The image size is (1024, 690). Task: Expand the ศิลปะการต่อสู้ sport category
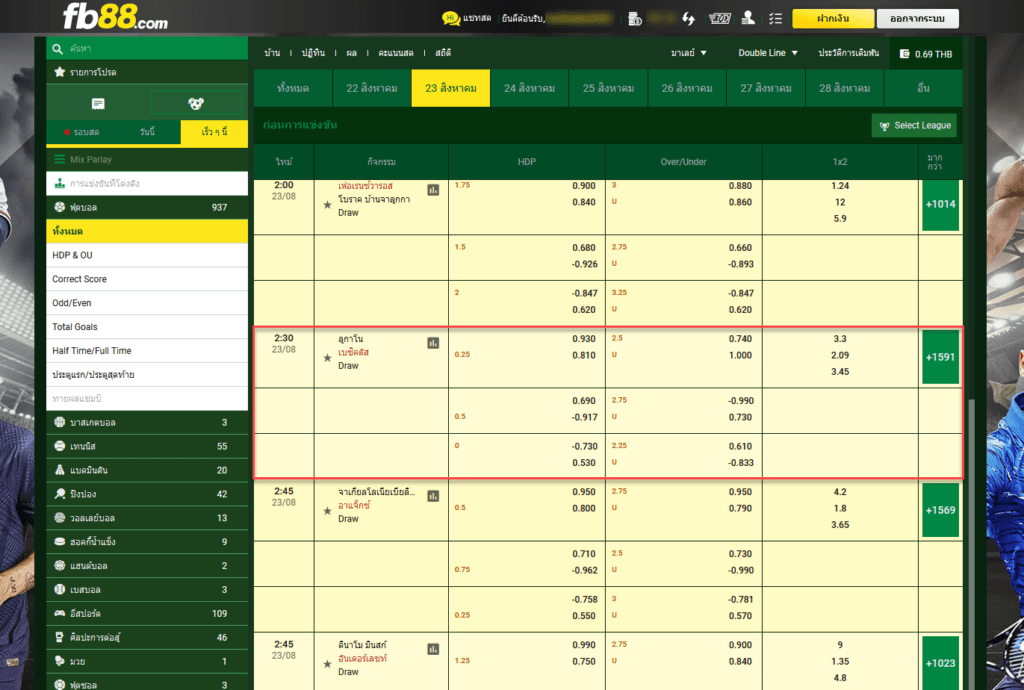coord(147,637)
